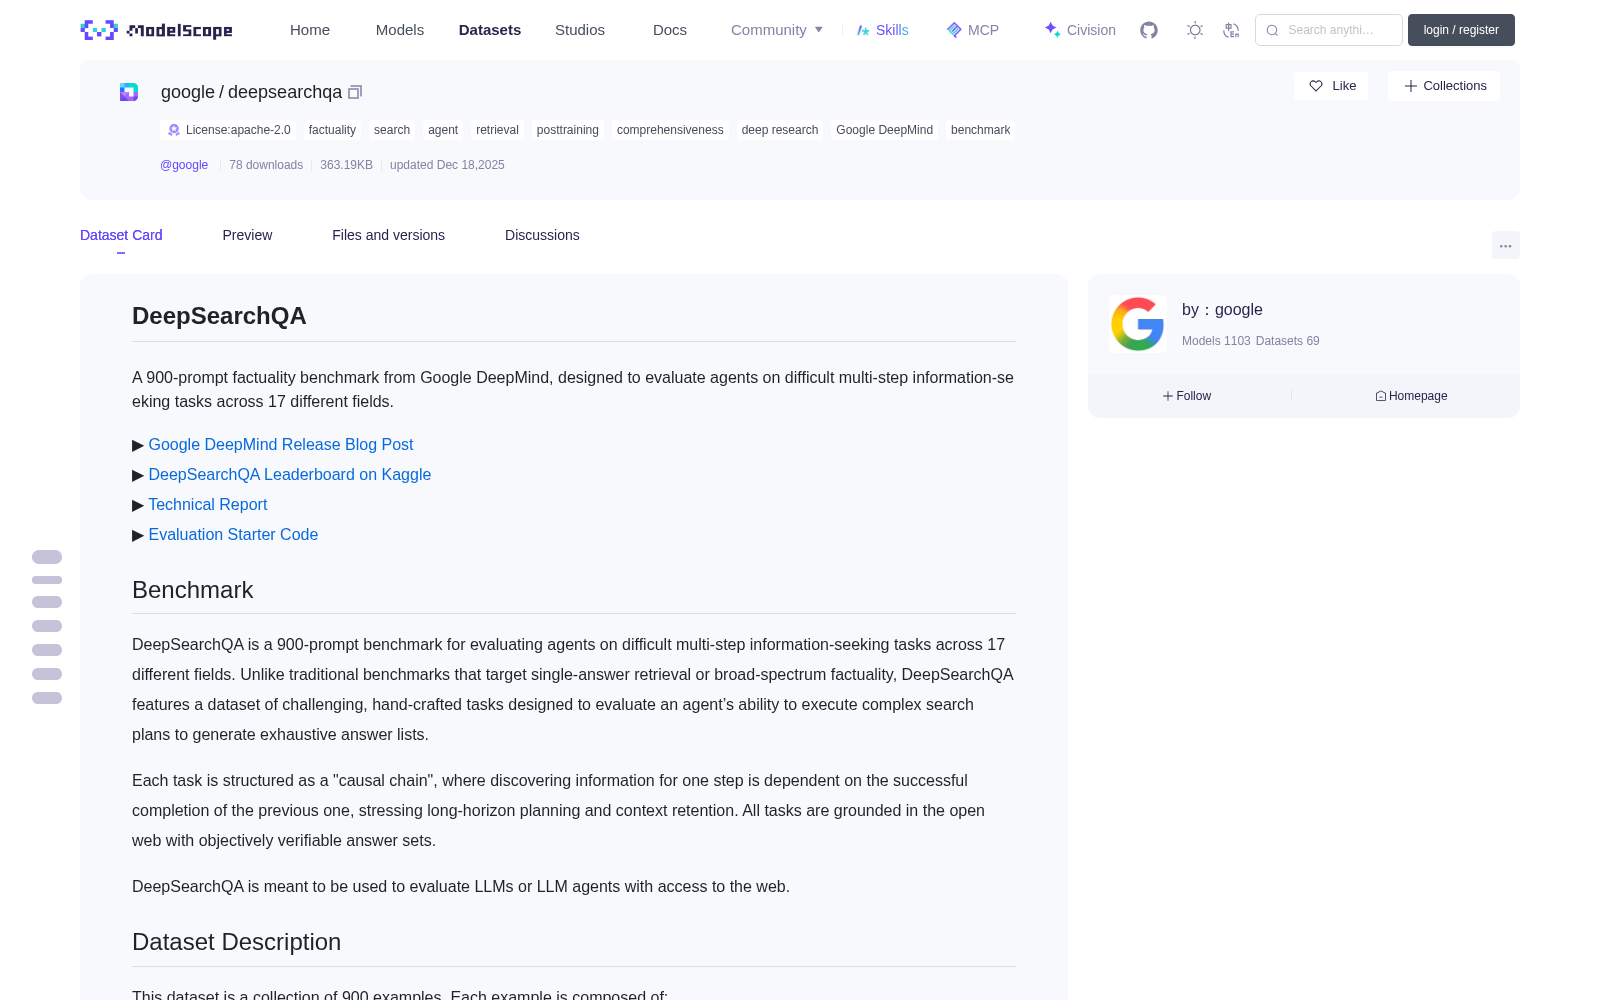Click the agent tag
Image resolution: width=1600 pixels, height=1000 pixels.
[x=443, y=130]
